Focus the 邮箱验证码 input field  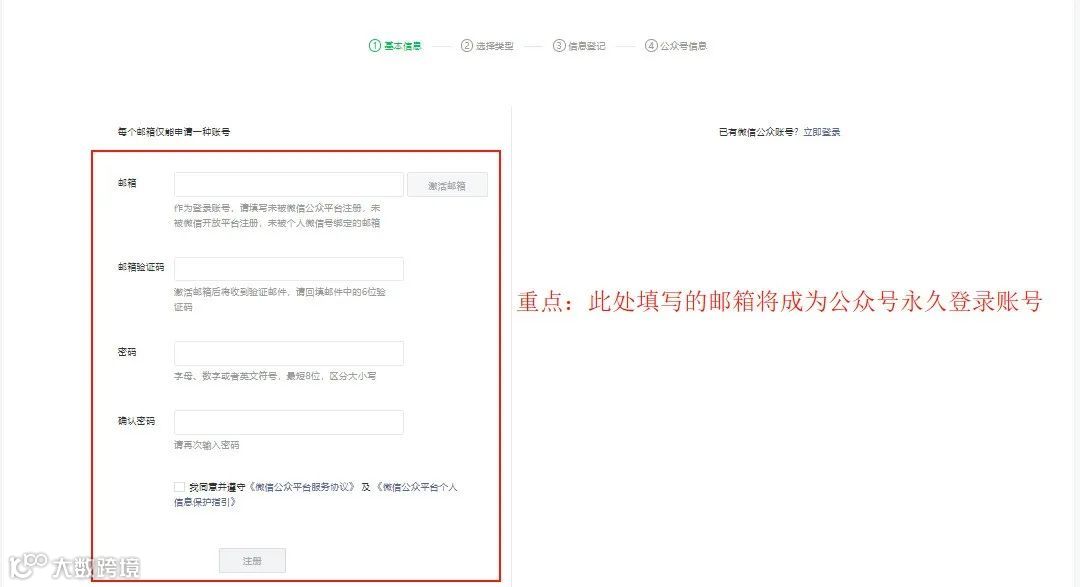(289, 269)
